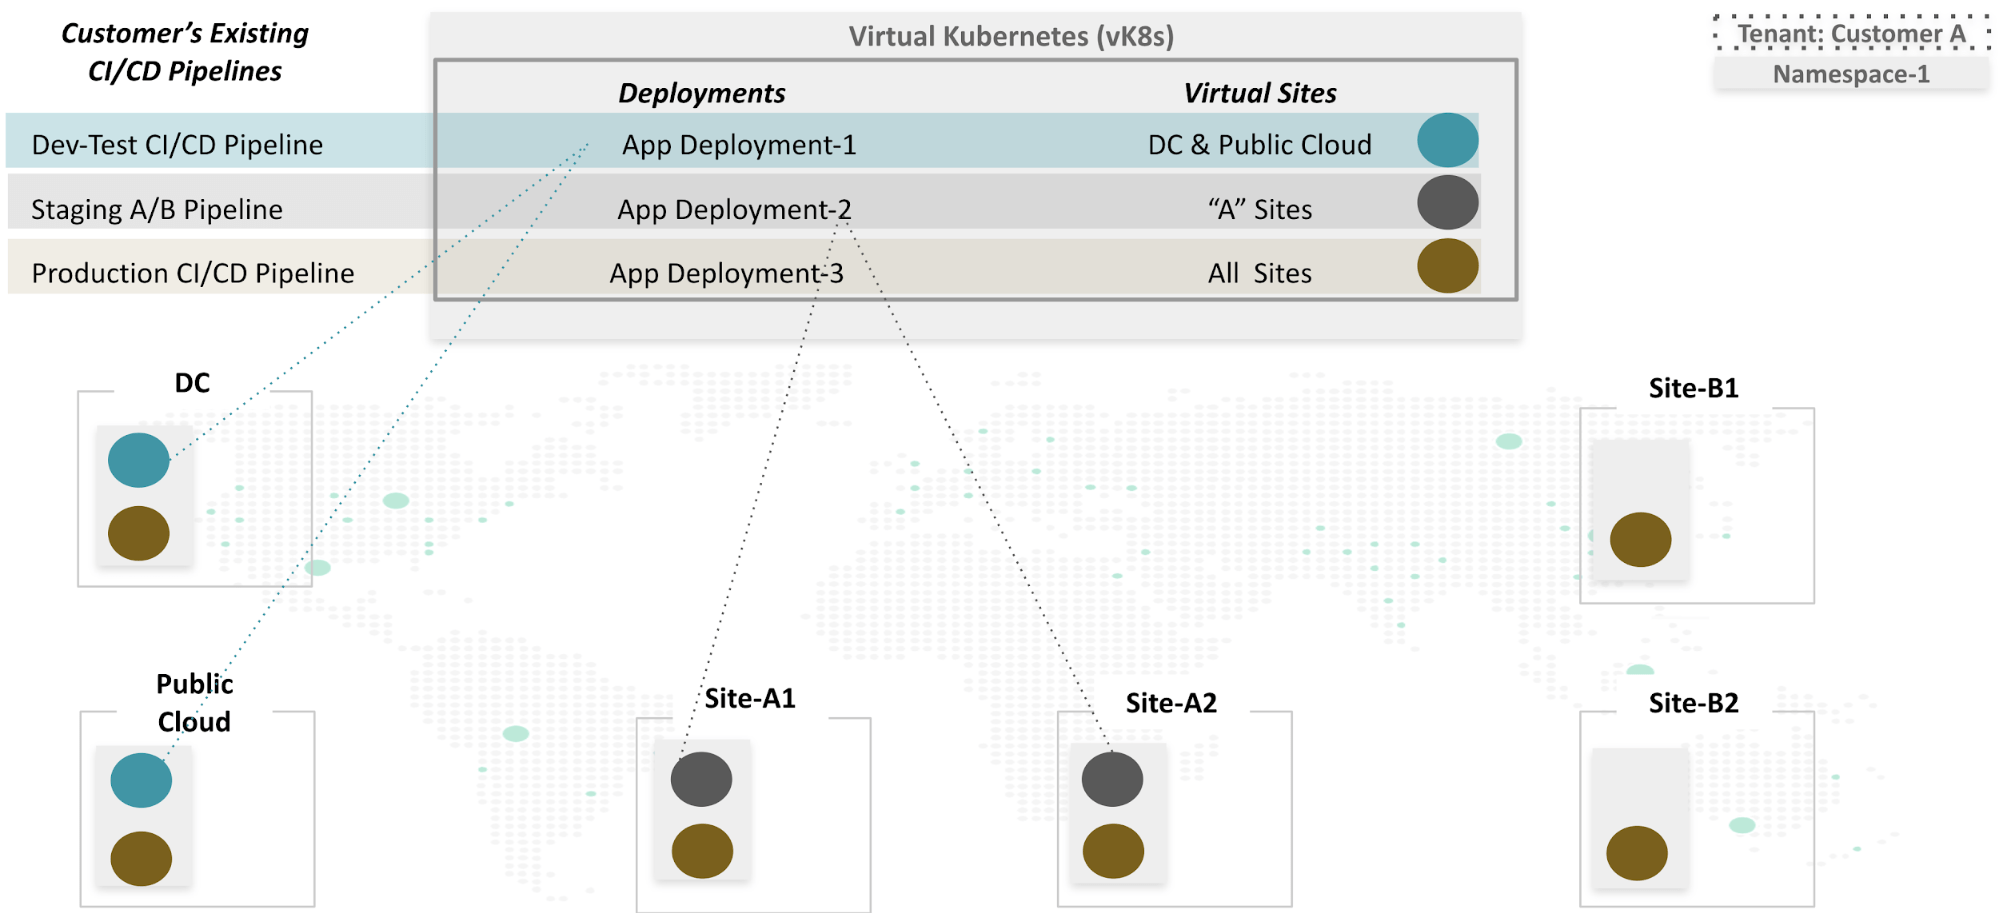Select the gray deployment dot in Site-A2
The width and height of the screenshot is (1999, 914).
(1111, 778)
